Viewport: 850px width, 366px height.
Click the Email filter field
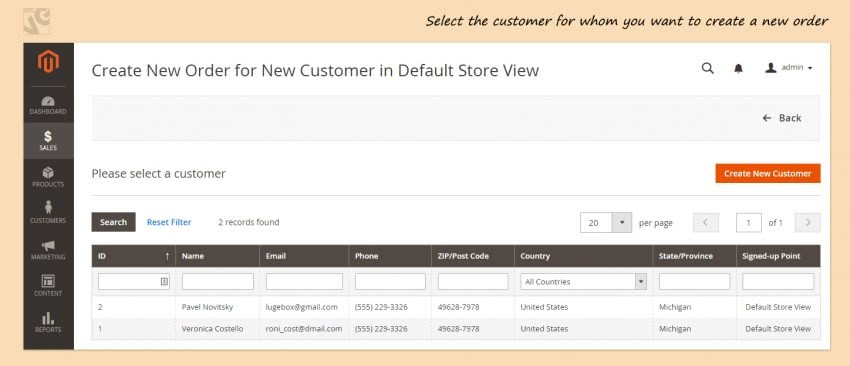(304, 281)
